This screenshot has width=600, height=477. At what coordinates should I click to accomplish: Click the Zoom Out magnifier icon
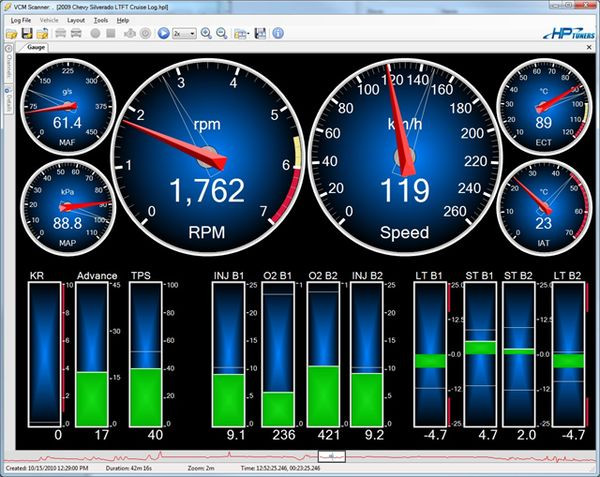click(x=222, y=33)
